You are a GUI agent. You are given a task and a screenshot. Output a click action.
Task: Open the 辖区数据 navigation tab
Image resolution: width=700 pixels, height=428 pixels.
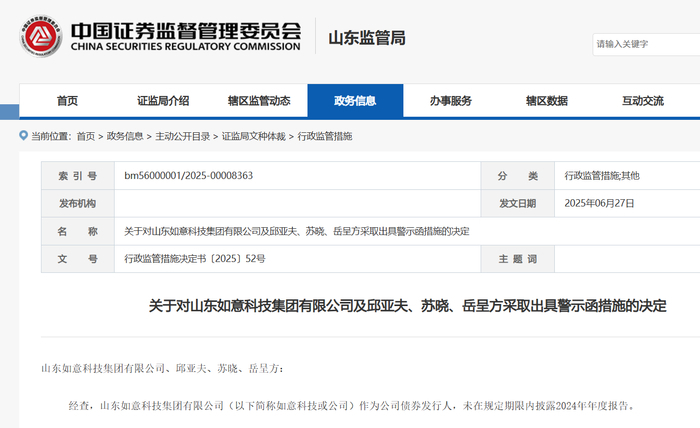click(547, 101)
